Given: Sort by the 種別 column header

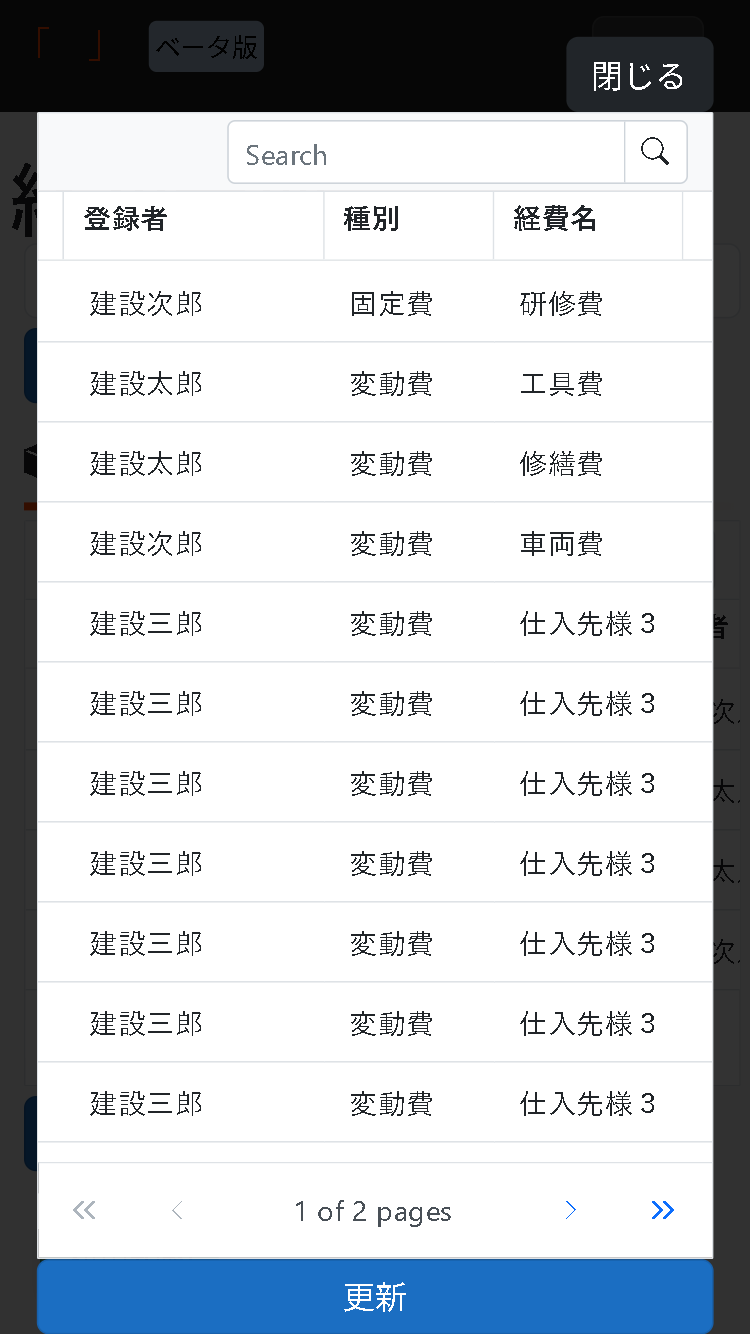Looking at the screenshot, I should click(x=371, y=220).
